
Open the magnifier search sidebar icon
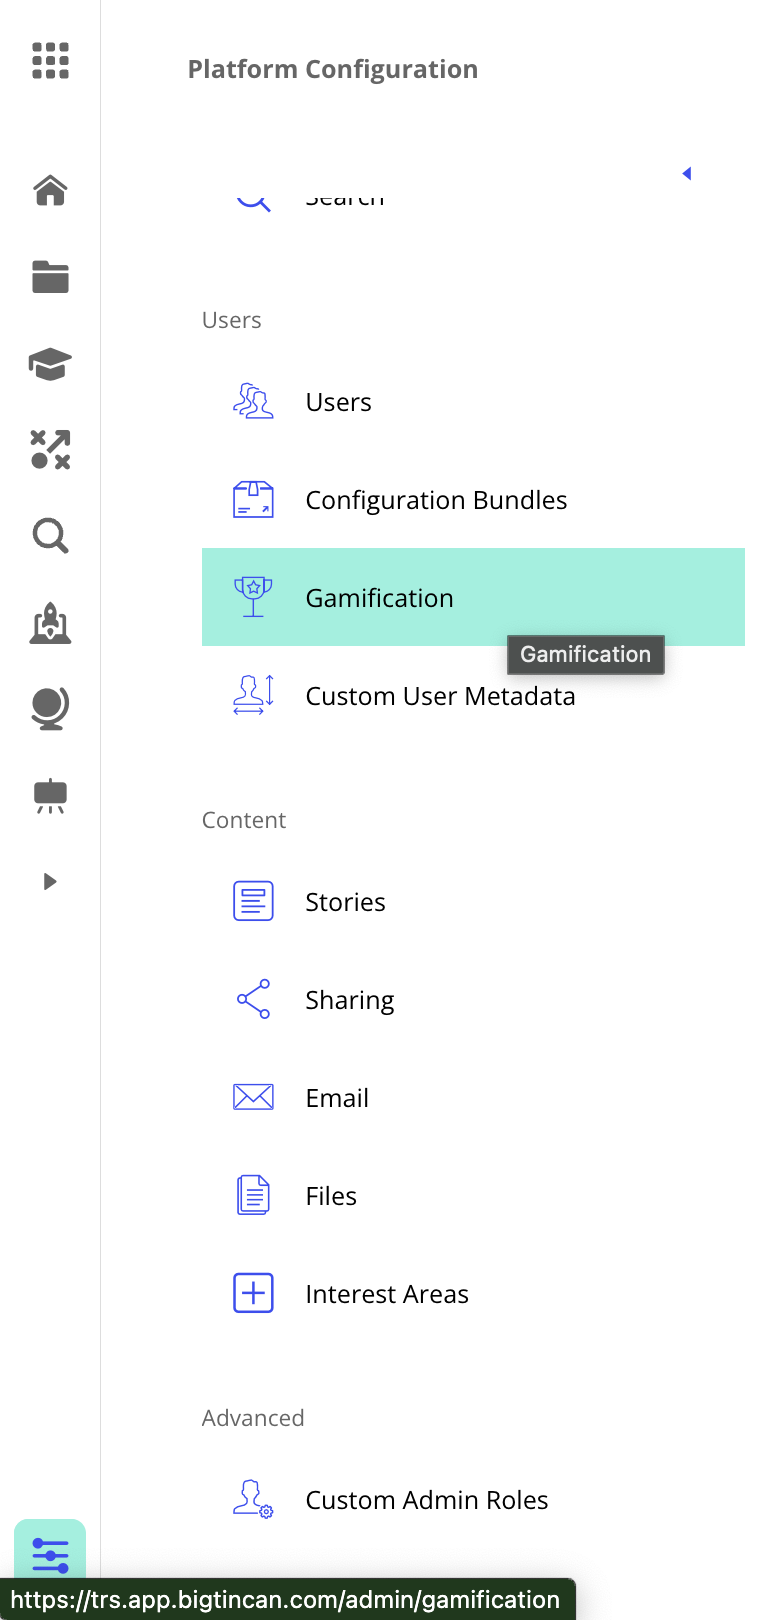tap(50, 536)
